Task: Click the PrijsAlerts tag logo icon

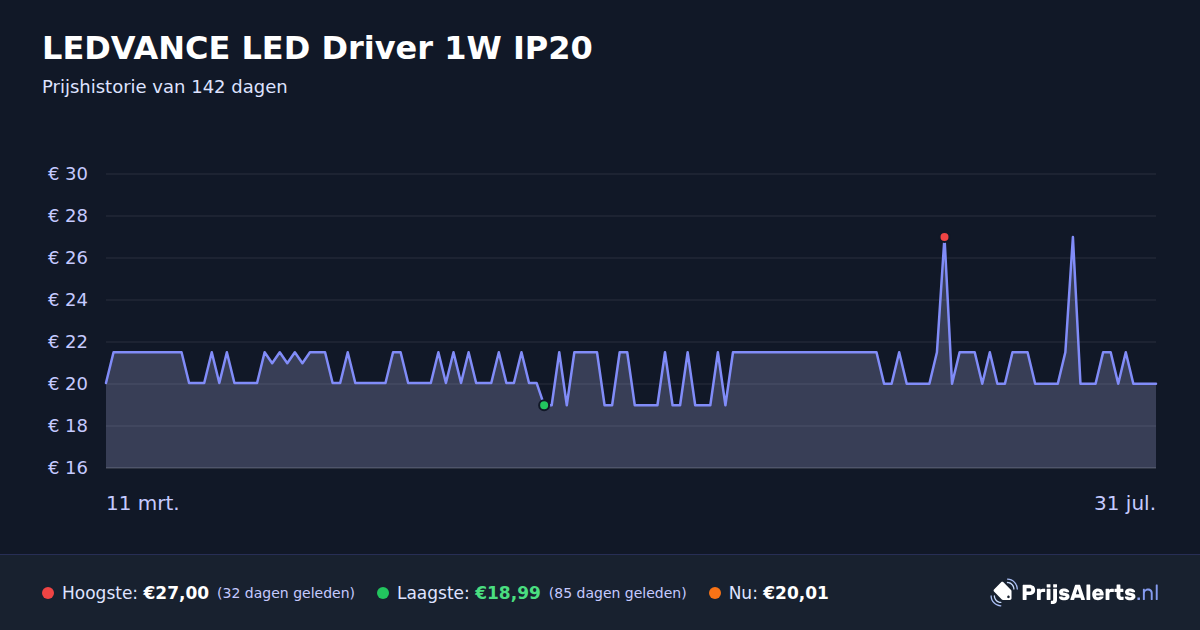Action: [x=1003, y=592]
